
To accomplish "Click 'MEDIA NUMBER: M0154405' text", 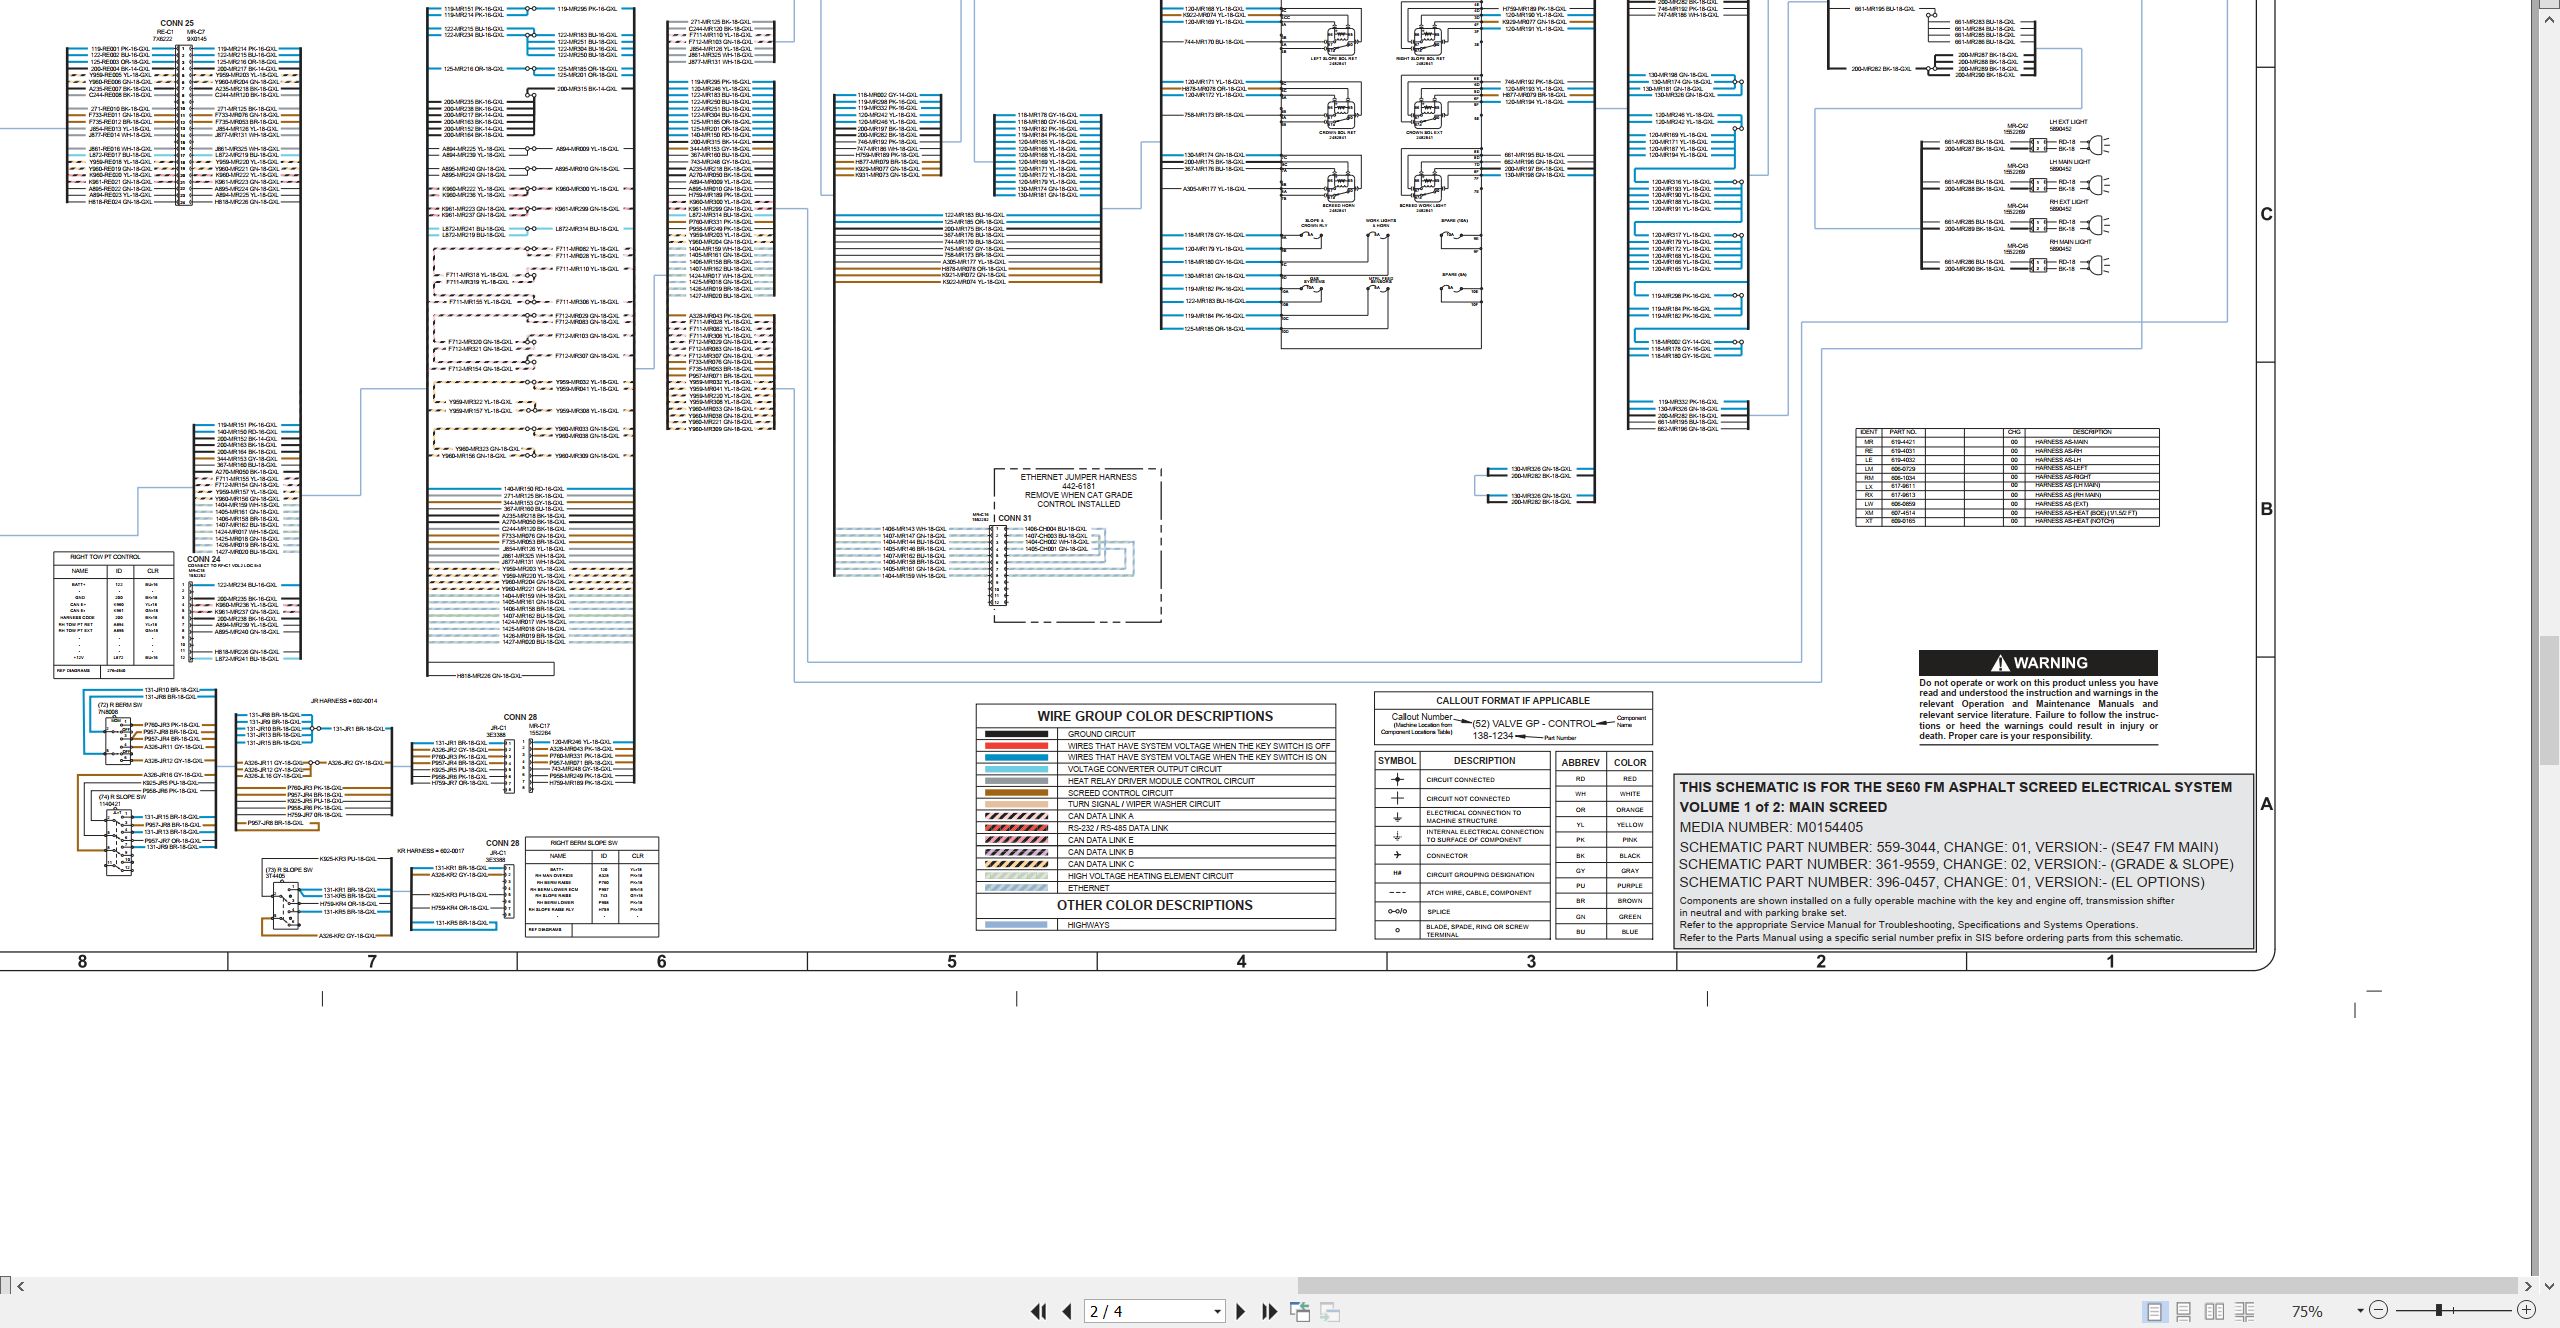I will (1771, 827).
